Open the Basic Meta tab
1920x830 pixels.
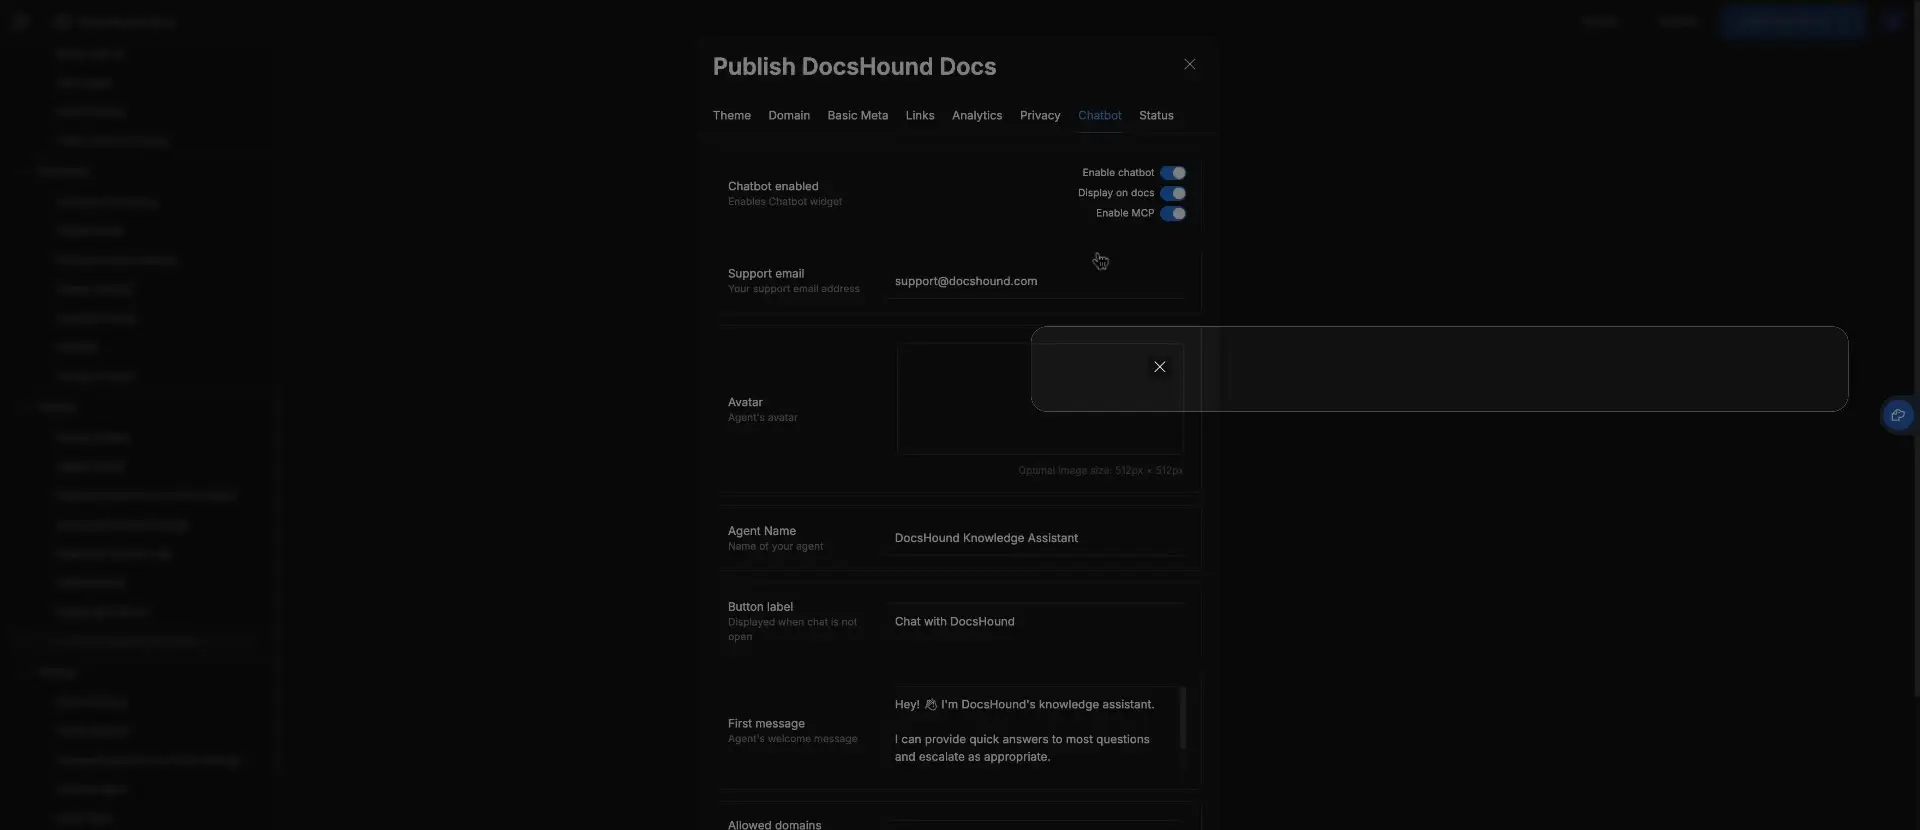(x=857, y=116)
